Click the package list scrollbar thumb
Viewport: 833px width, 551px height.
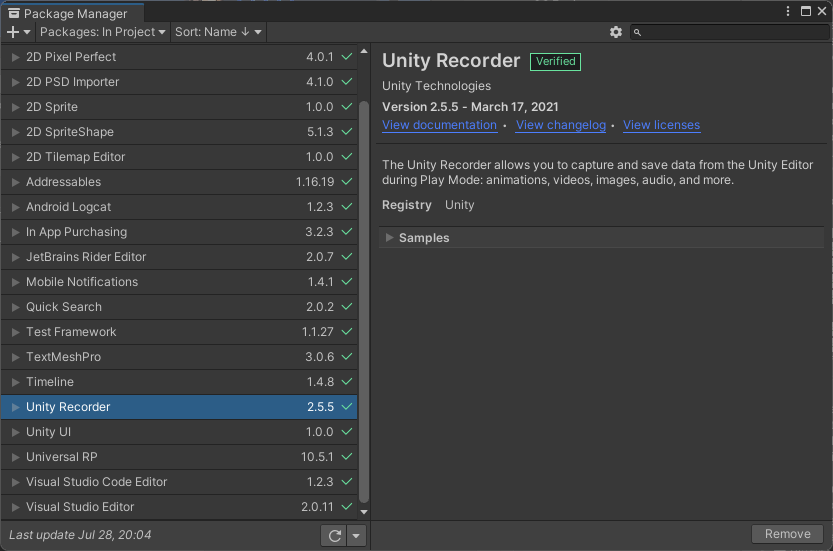[x=364, y=301]
